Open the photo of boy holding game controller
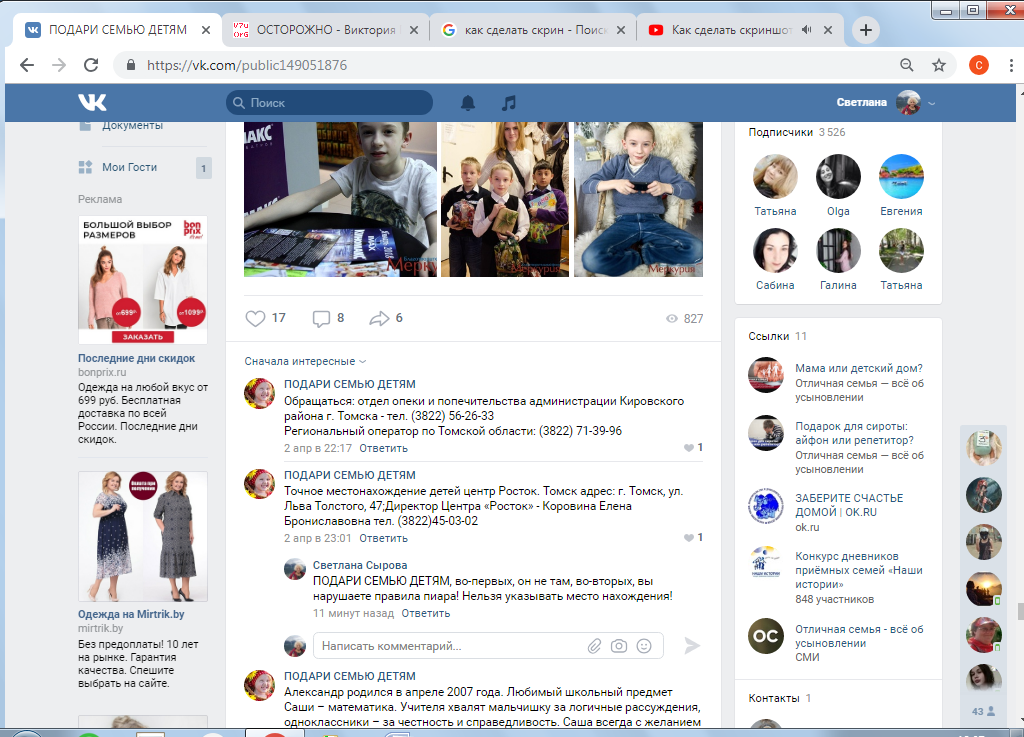 [x=638, y=199]
